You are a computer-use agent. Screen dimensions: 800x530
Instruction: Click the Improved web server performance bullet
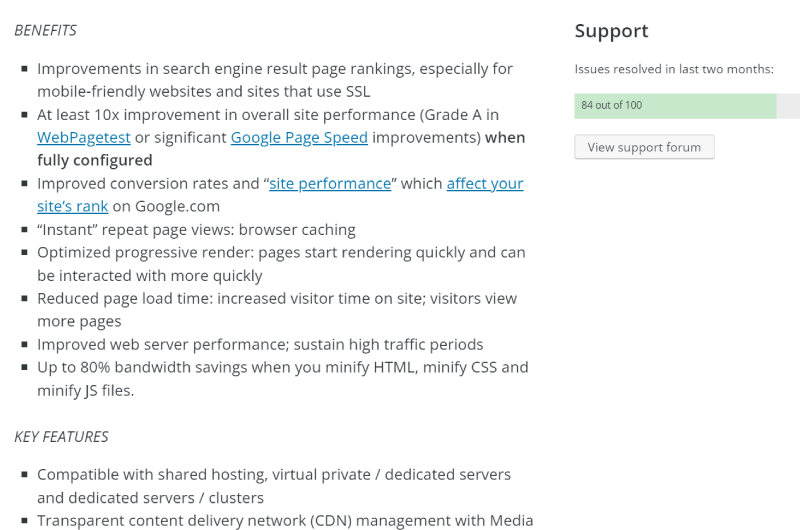coord(260,345)
